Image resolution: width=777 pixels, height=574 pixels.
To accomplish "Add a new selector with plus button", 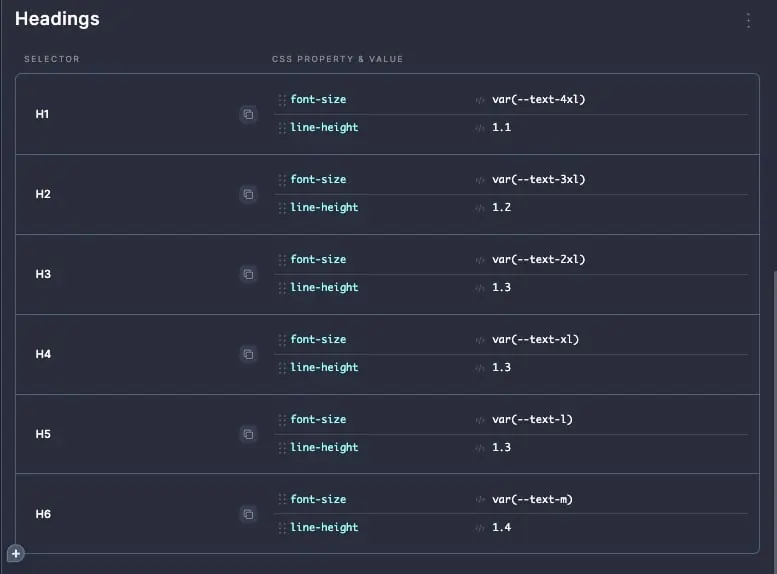I will tap(16, 553).
